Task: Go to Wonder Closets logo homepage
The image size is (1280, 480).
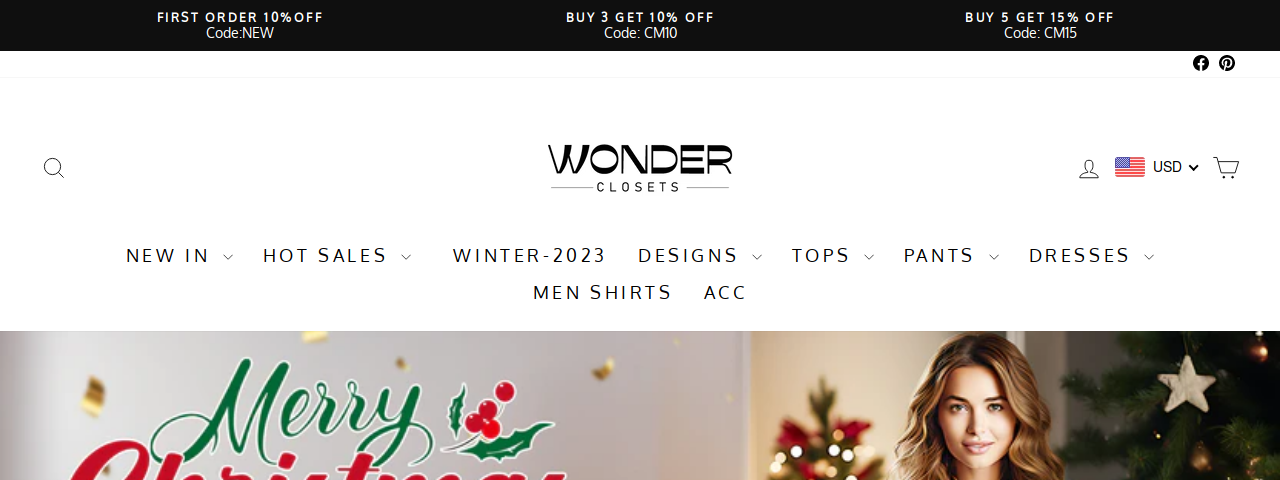Action: coord(640,168)
